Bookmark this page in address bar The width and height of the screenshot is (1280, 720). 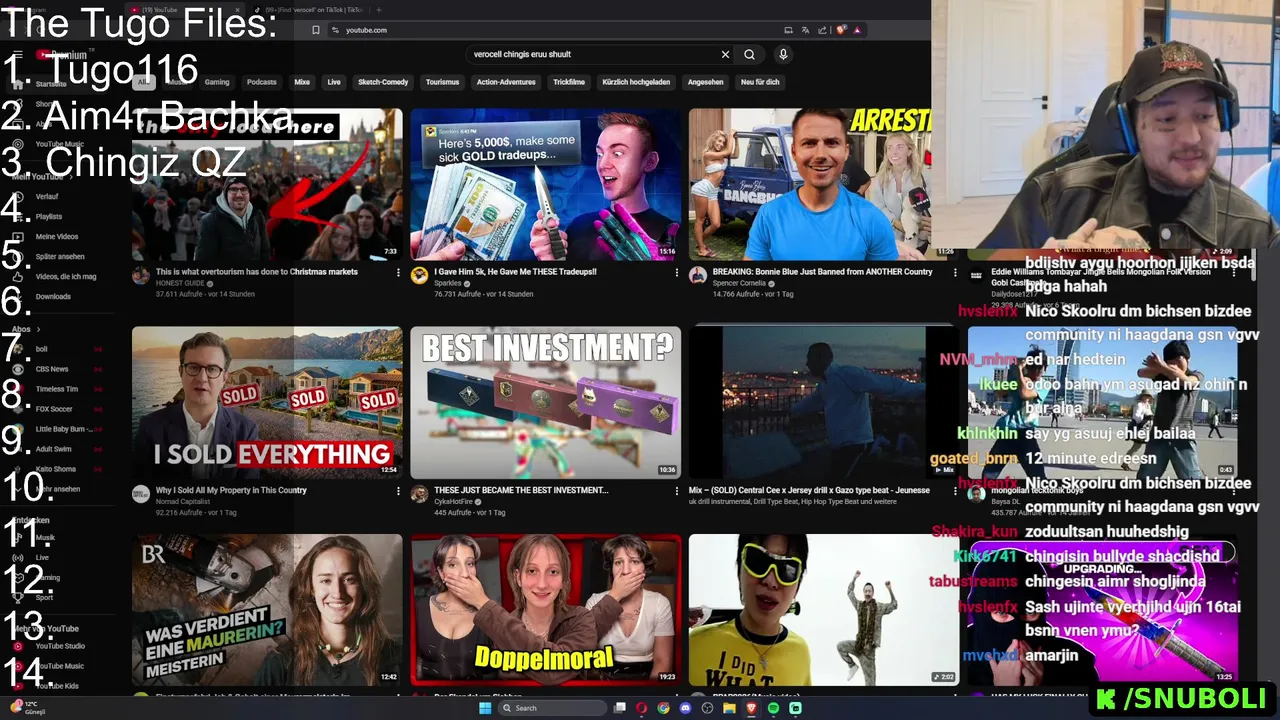coord(316,30)
